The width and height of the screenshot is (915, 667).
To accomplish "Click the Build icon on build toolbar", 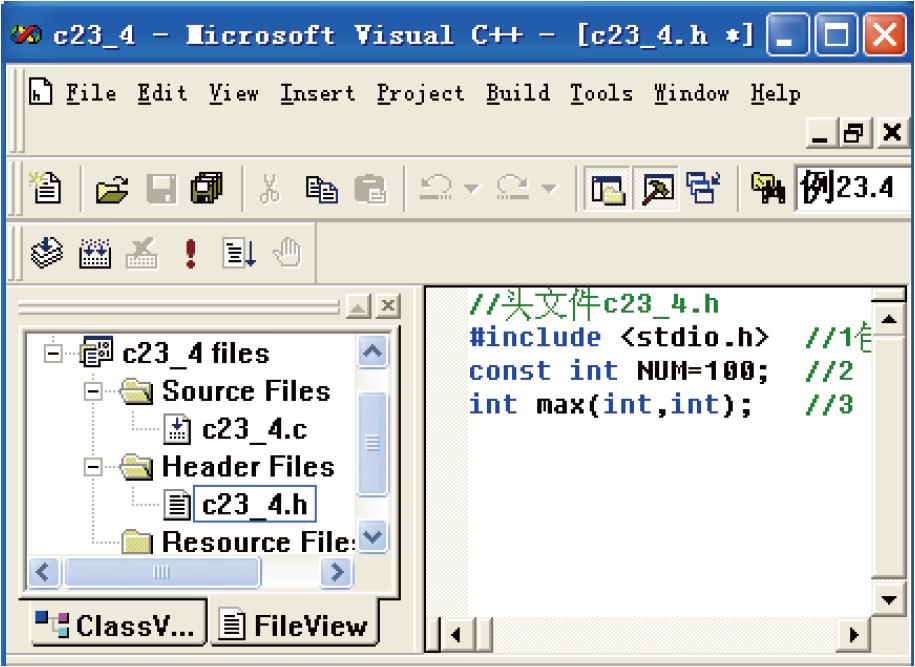I will pyautogui.click(x=95, y=253).
